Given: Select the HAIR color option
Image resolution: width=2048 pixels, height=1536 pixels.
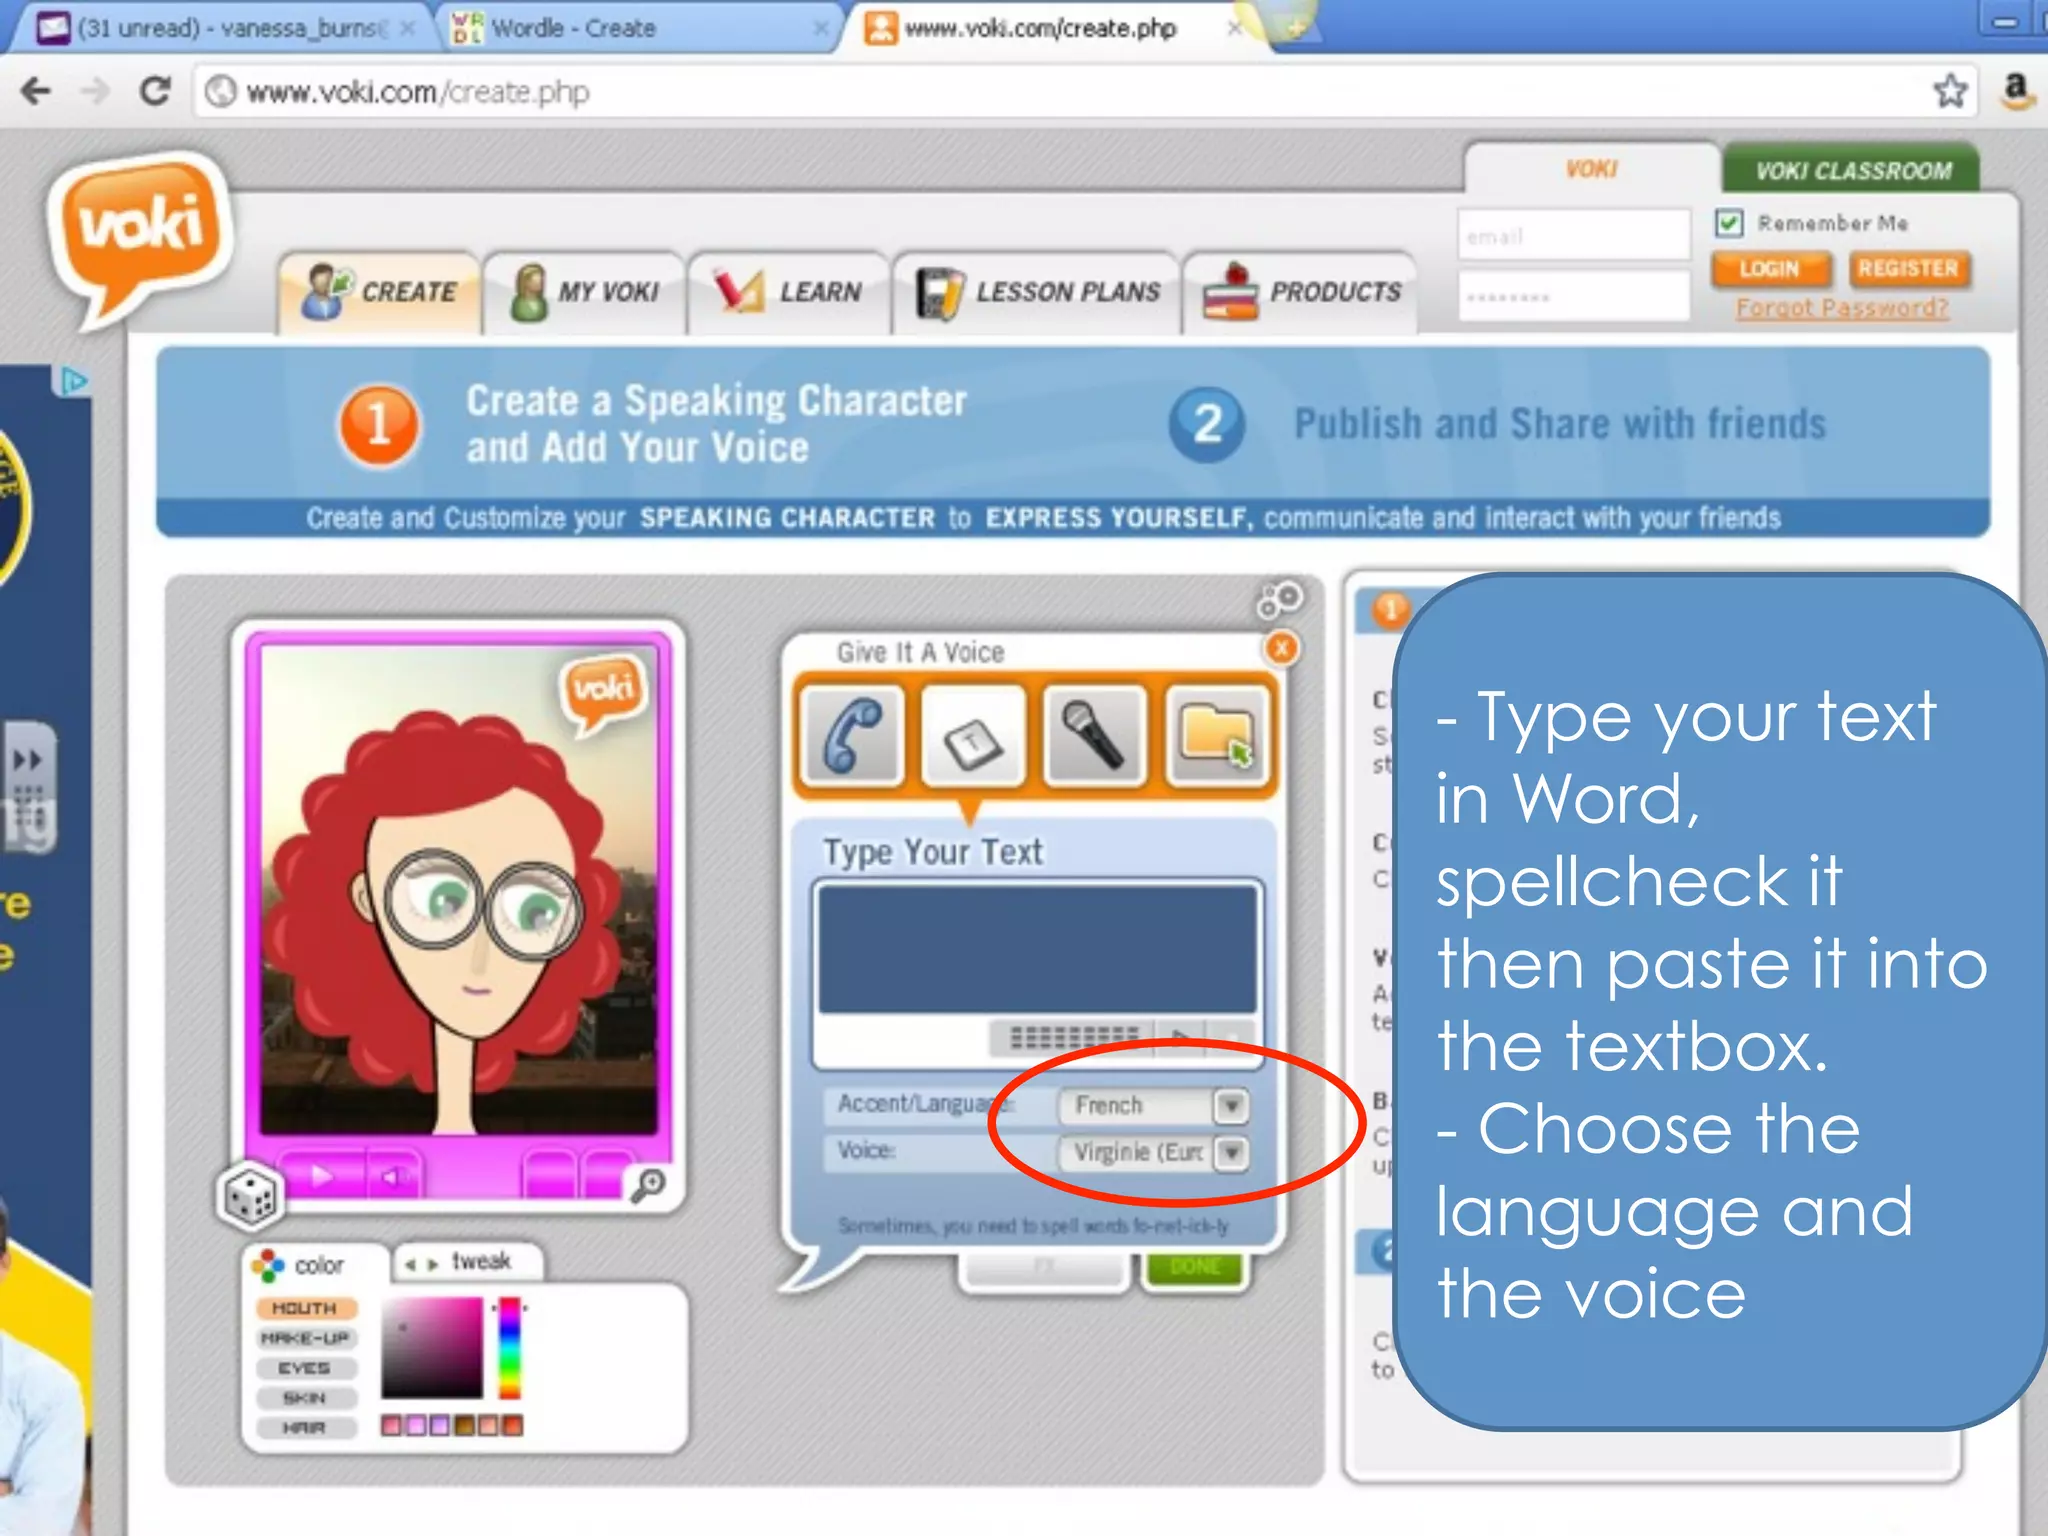Looking at the screenshot, I should click(305, 1428).
